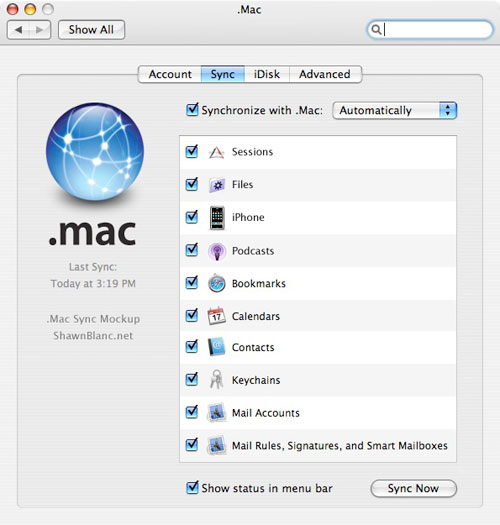Click the .Mac globe logo
The image size is (500, 525).
pyautogui.click(x=95, y=151)
